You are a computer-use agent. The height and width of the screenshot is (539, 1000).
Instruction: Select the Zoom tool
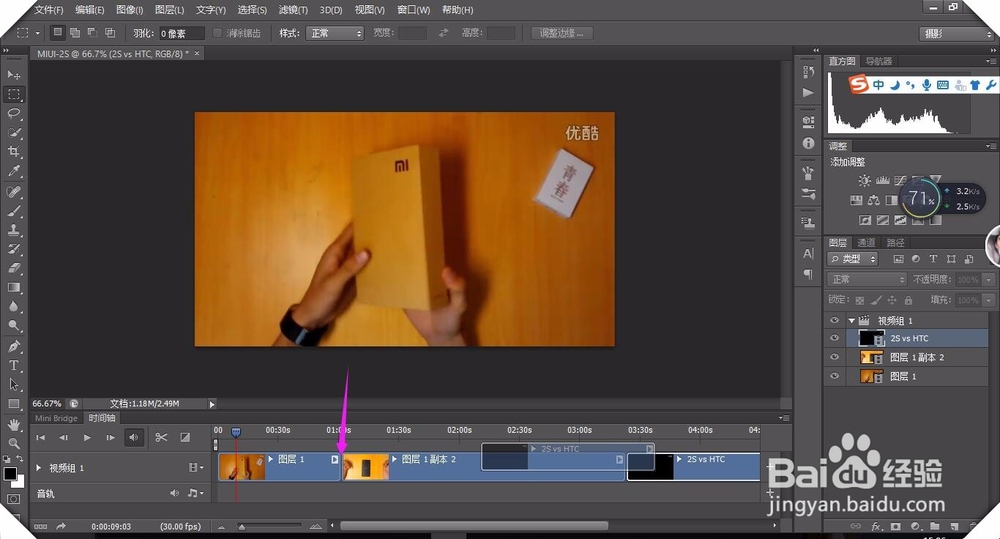tap(13, 443)
